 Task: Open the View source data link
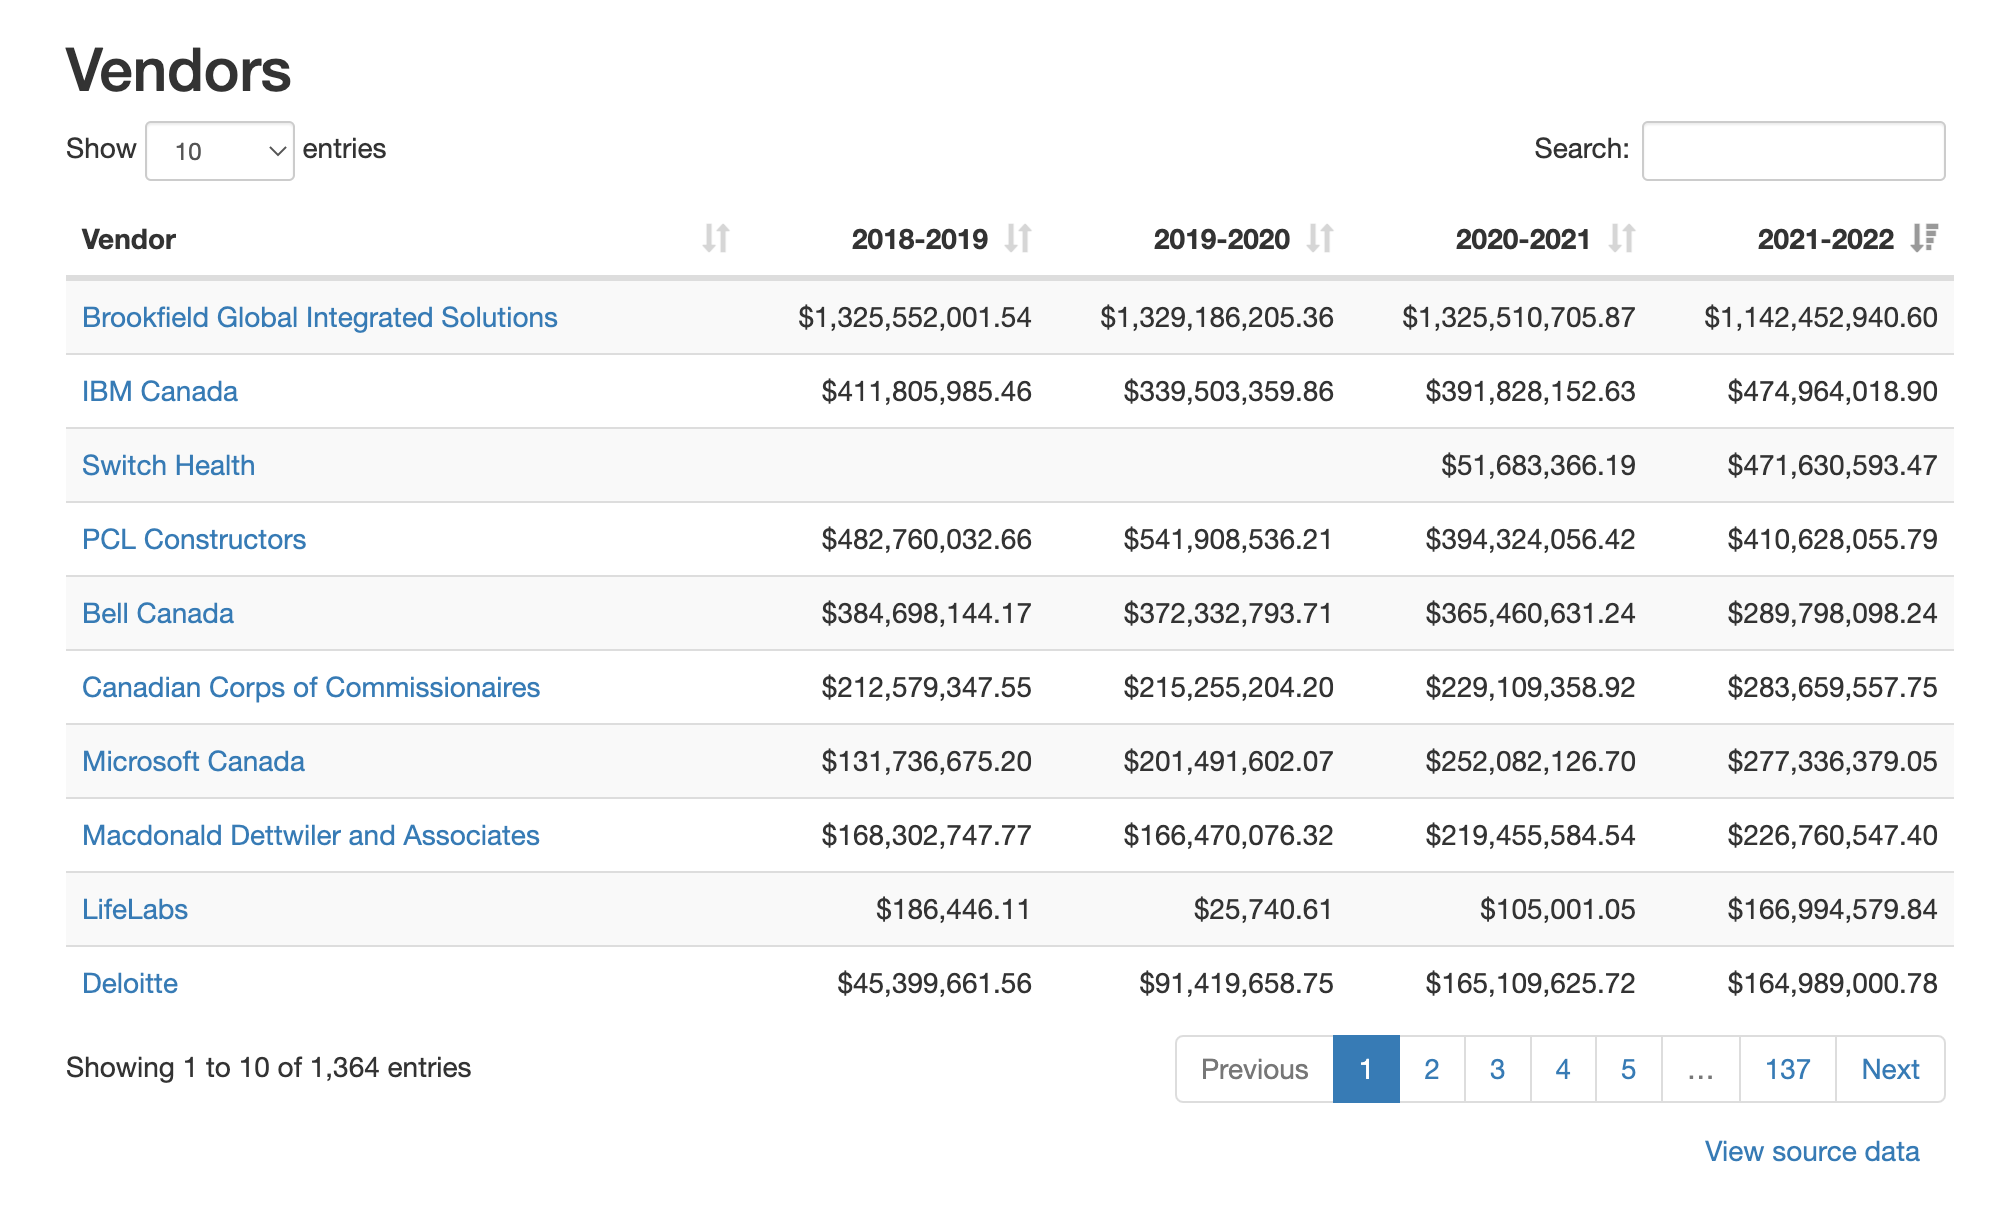1812,1151
